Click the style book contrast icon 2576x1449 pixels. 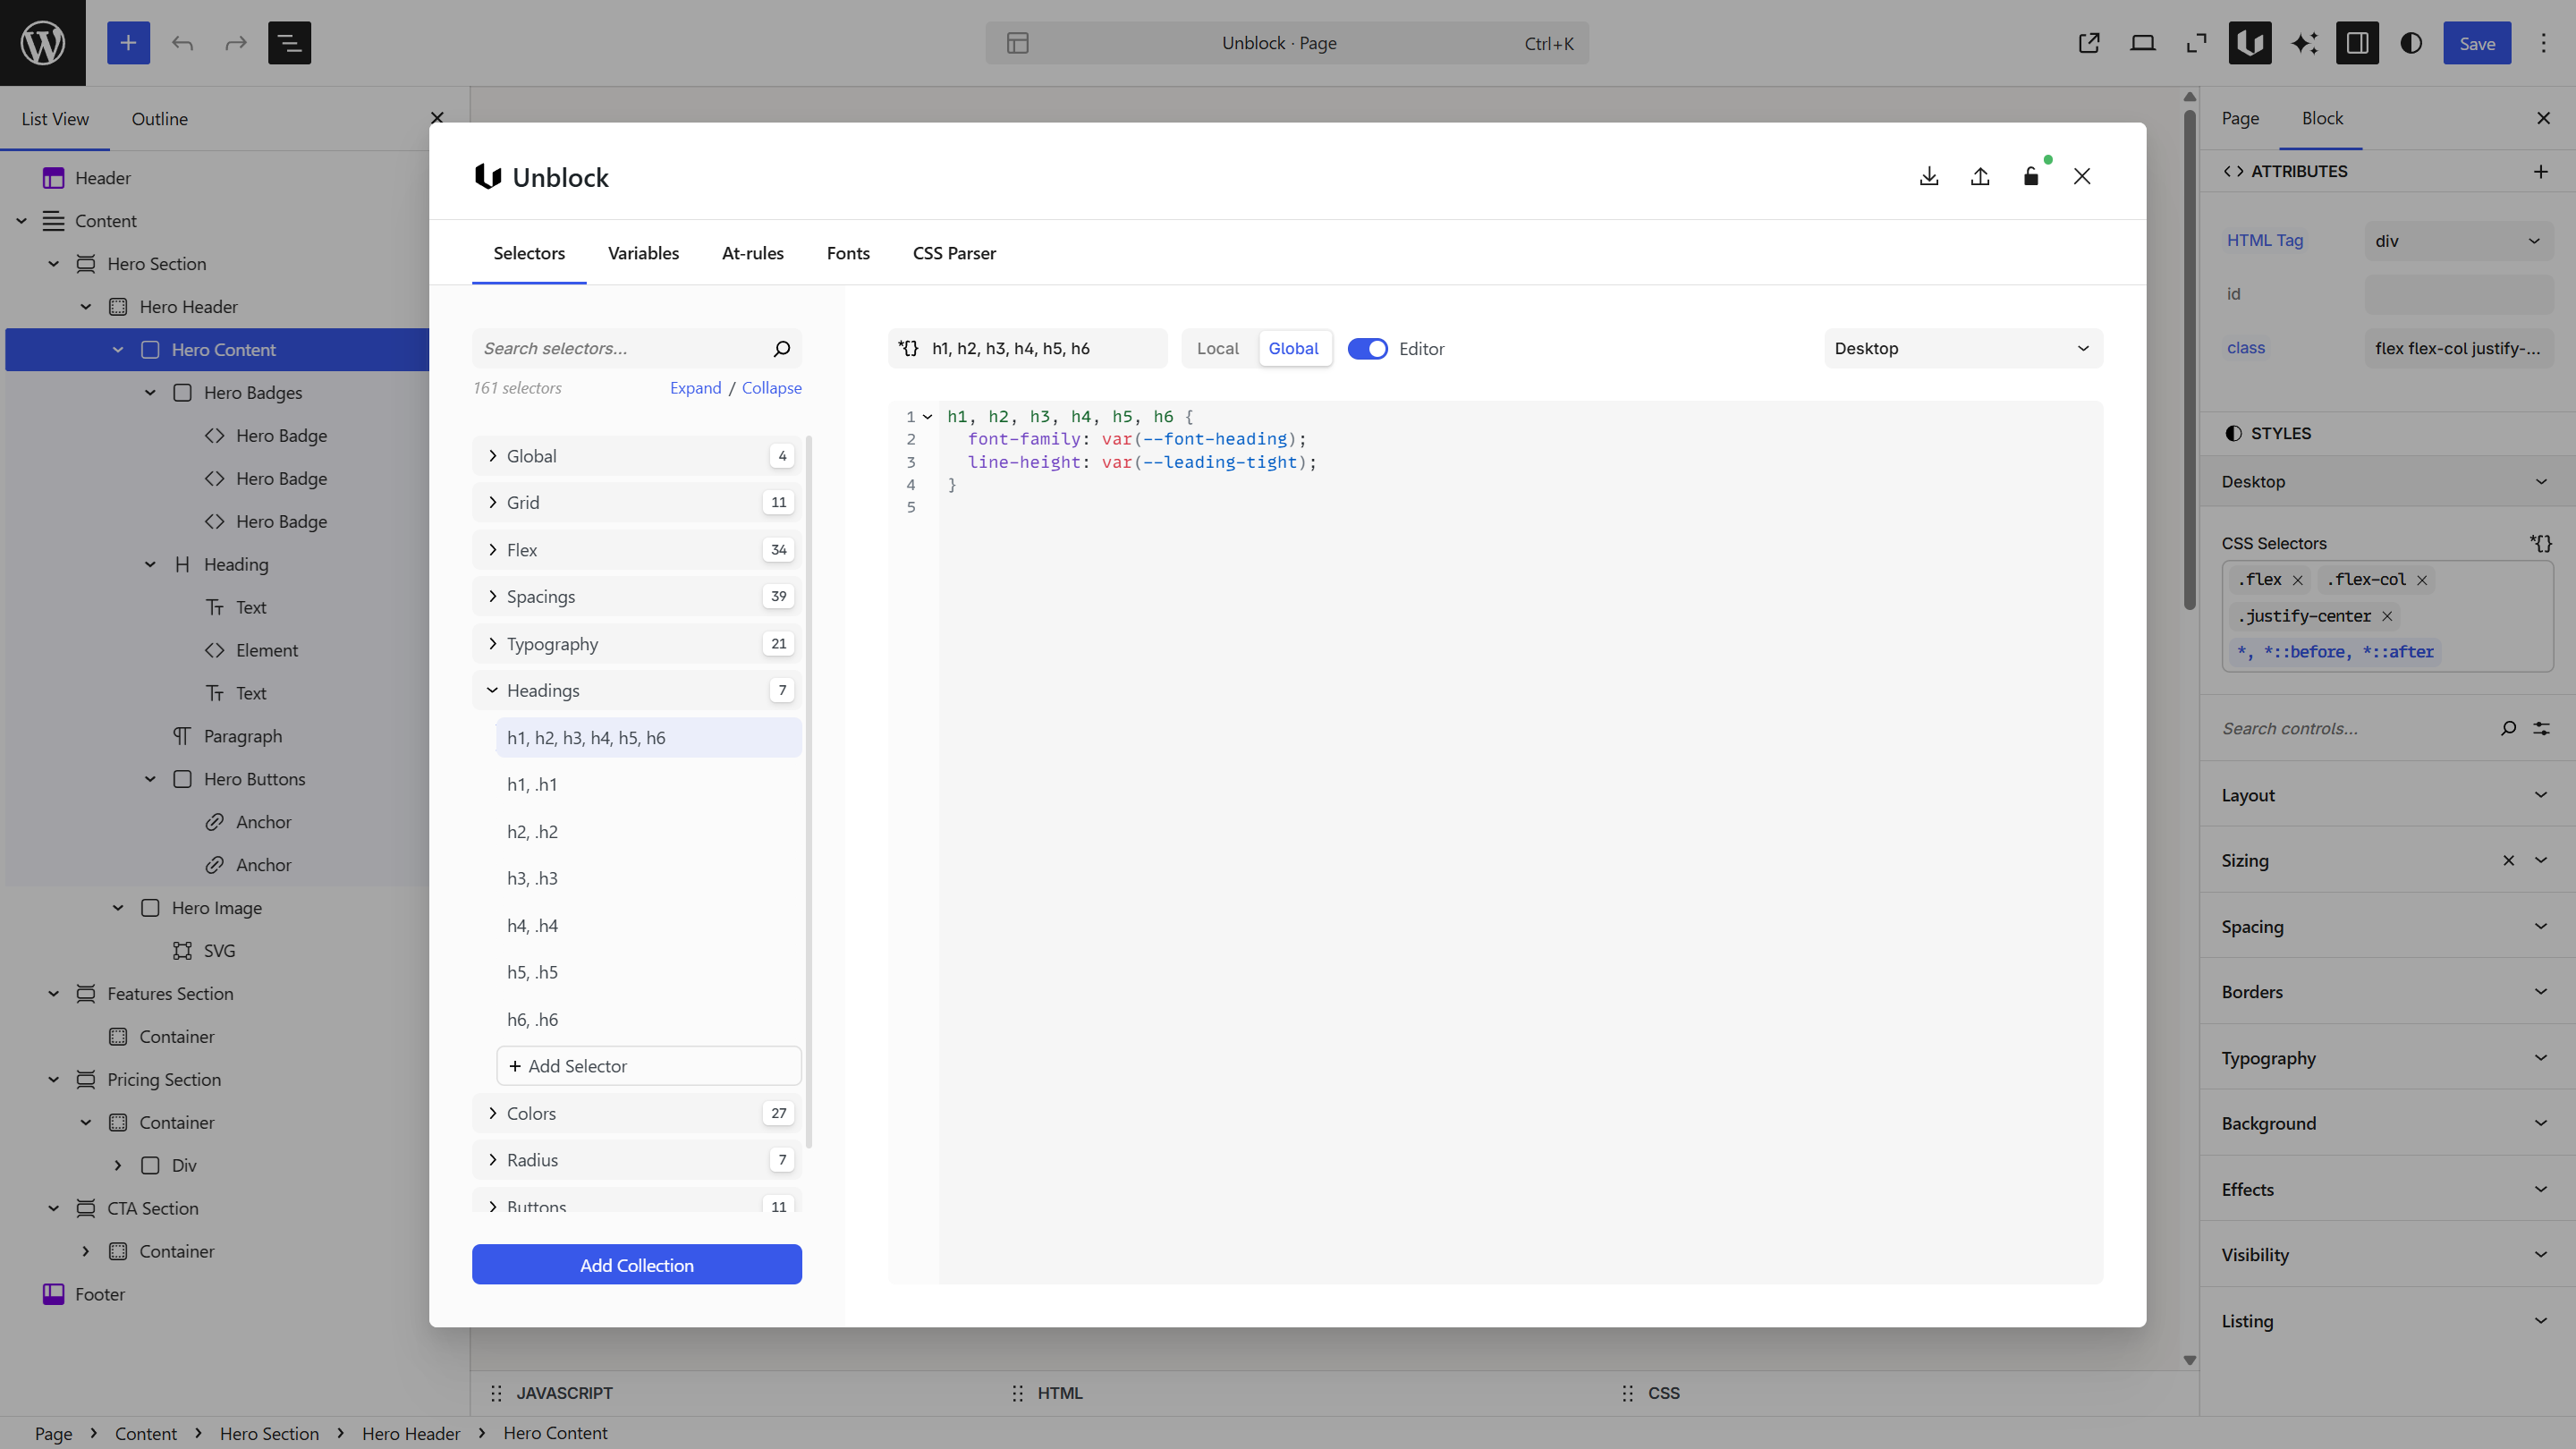pos(2411,43)
